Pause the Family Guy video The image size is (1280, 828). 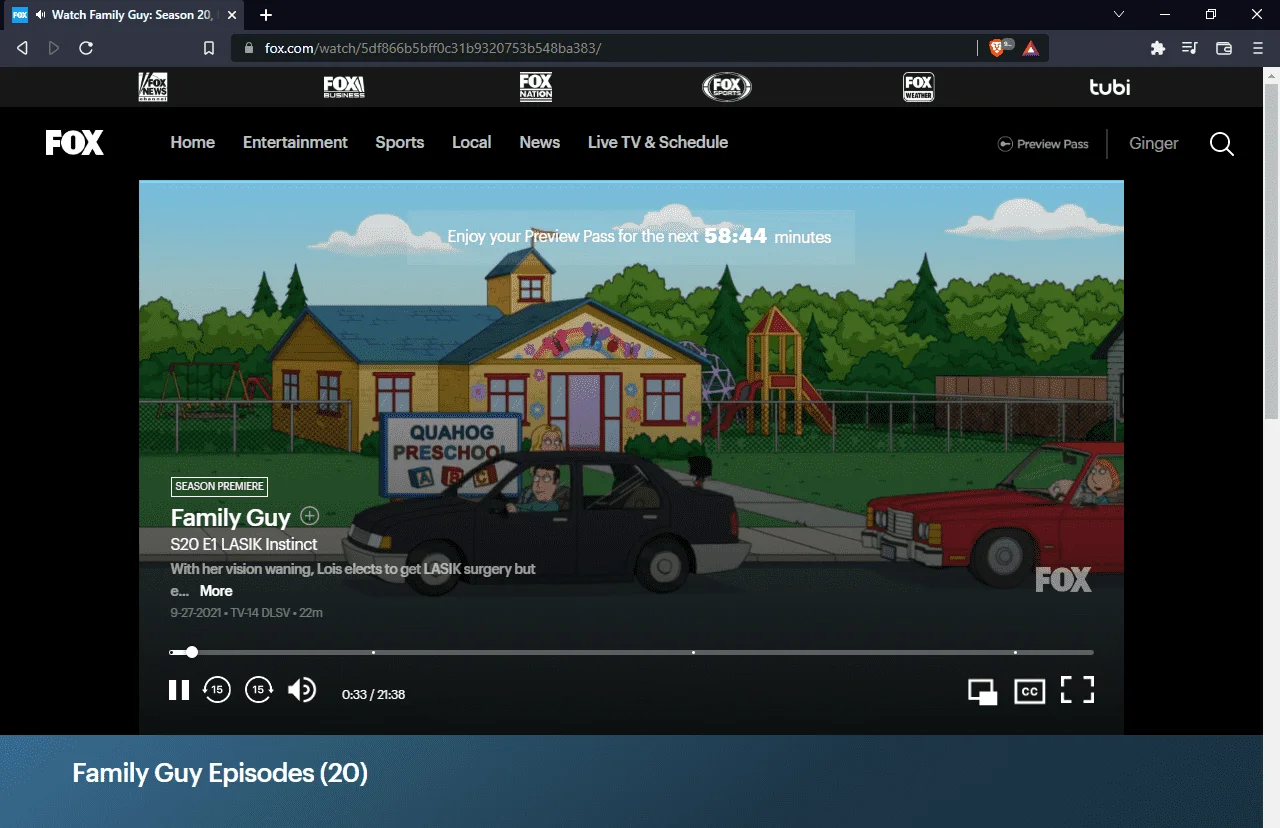pos(179,690)
